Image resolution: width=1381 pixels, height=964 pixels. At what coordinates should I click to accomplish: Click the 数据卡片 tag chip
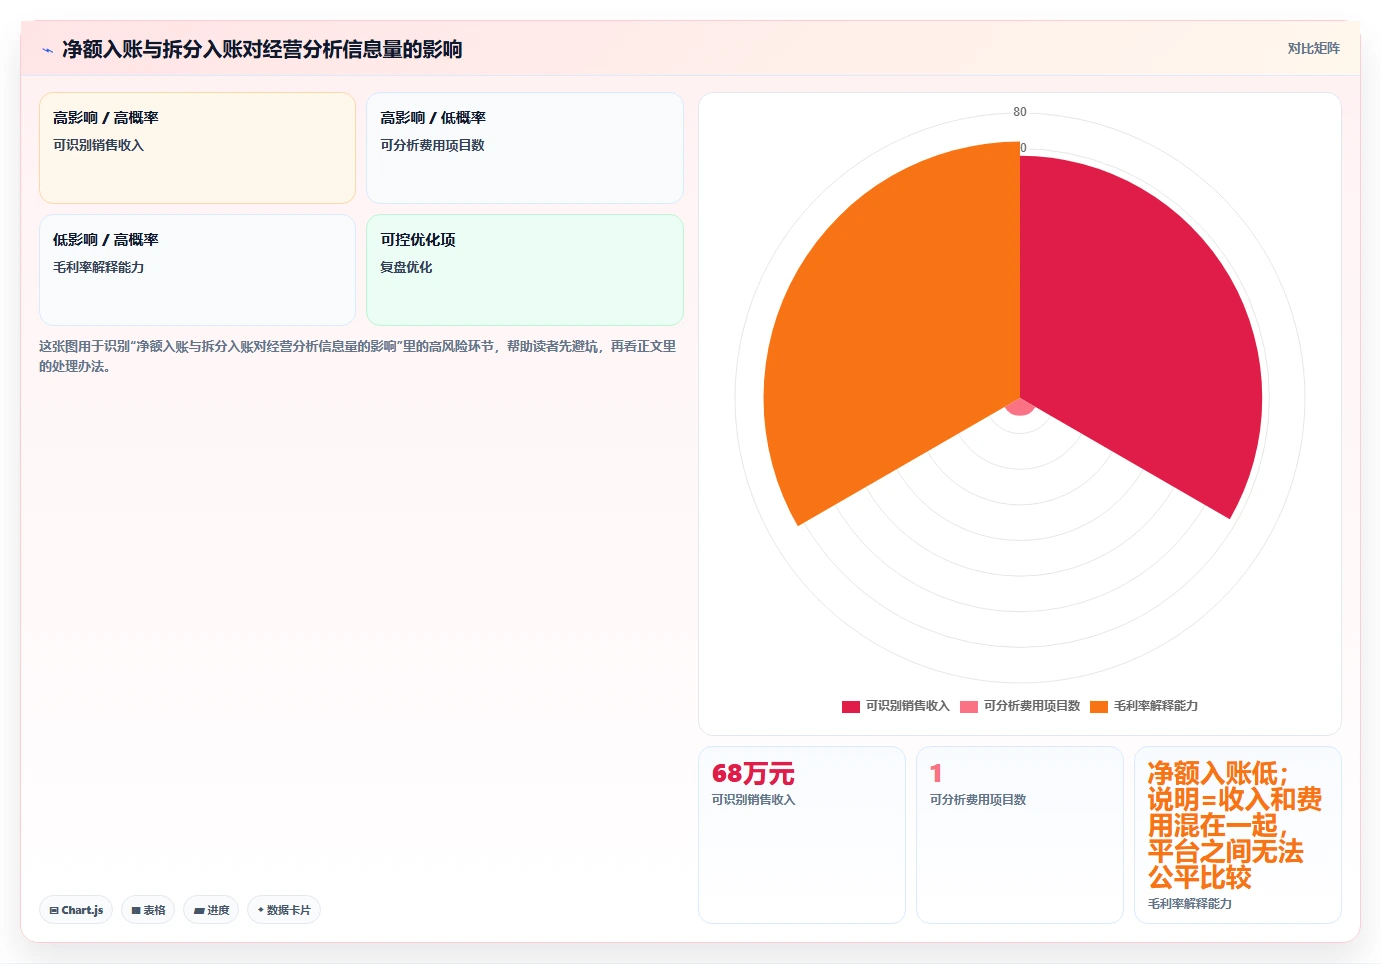284,910
